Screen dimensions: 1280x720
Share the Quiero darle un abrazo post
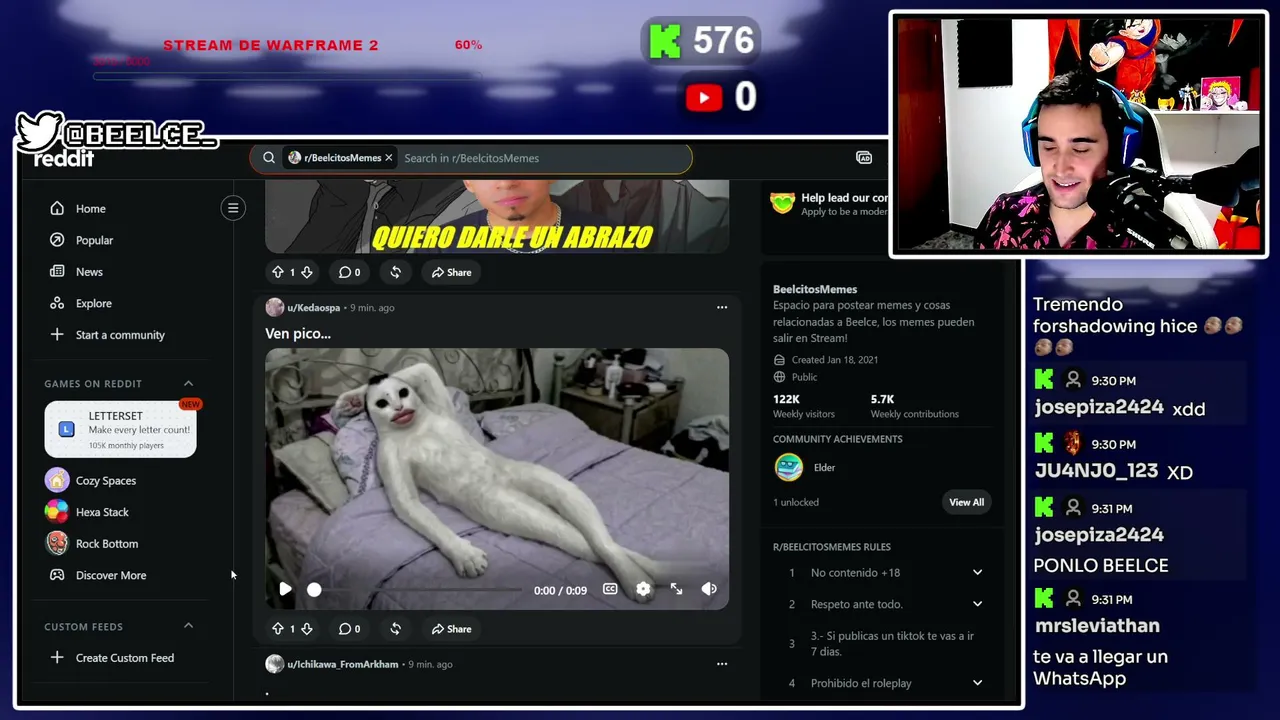[452, 272]
